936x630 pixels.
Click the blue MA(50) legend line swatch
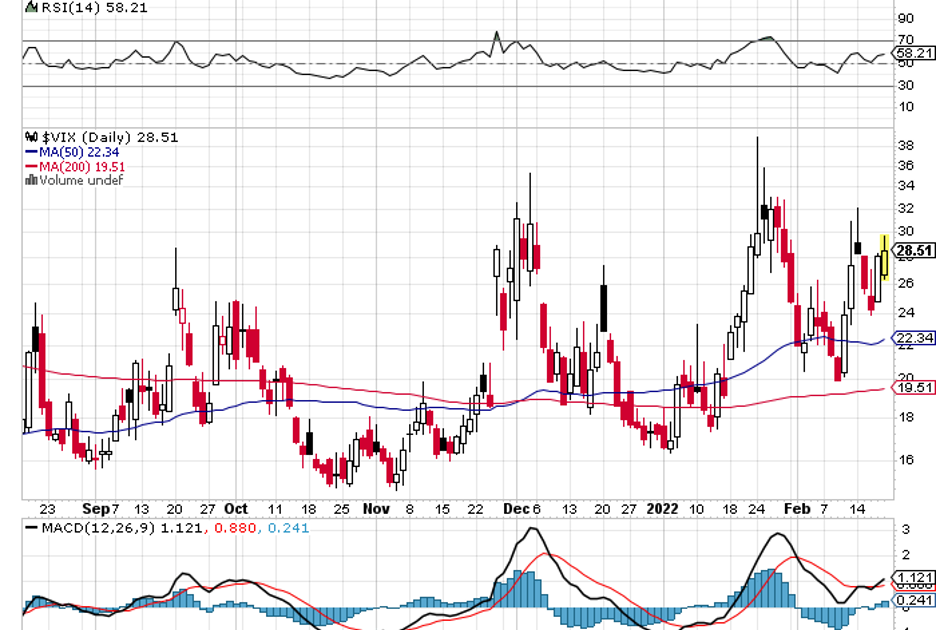point(30,152)
